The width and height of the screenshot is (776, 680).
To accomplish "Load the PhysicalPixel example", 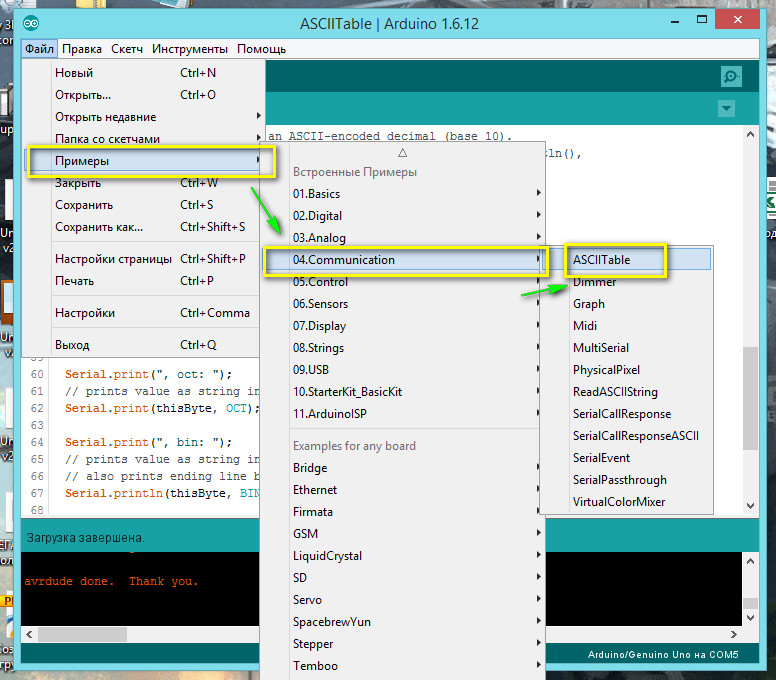I will 627,370.
